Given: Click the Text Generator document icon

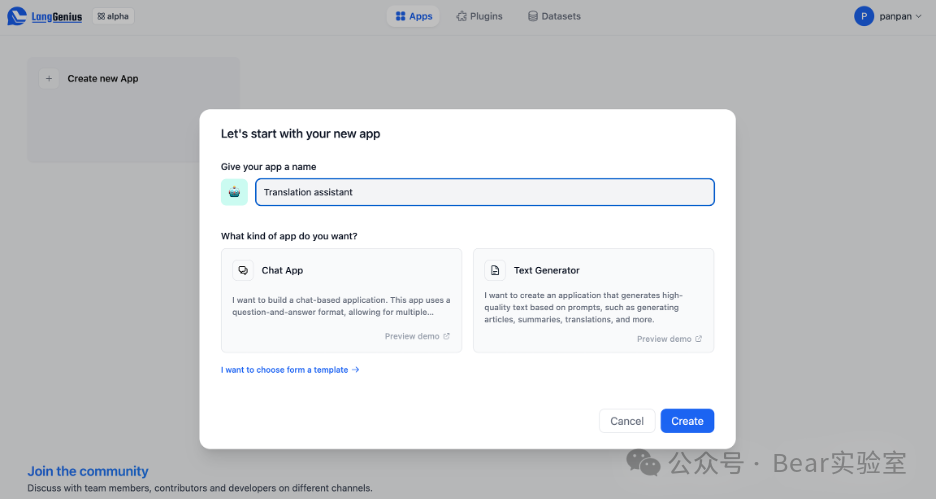Looking at the screenshot, I should point(495,270).
